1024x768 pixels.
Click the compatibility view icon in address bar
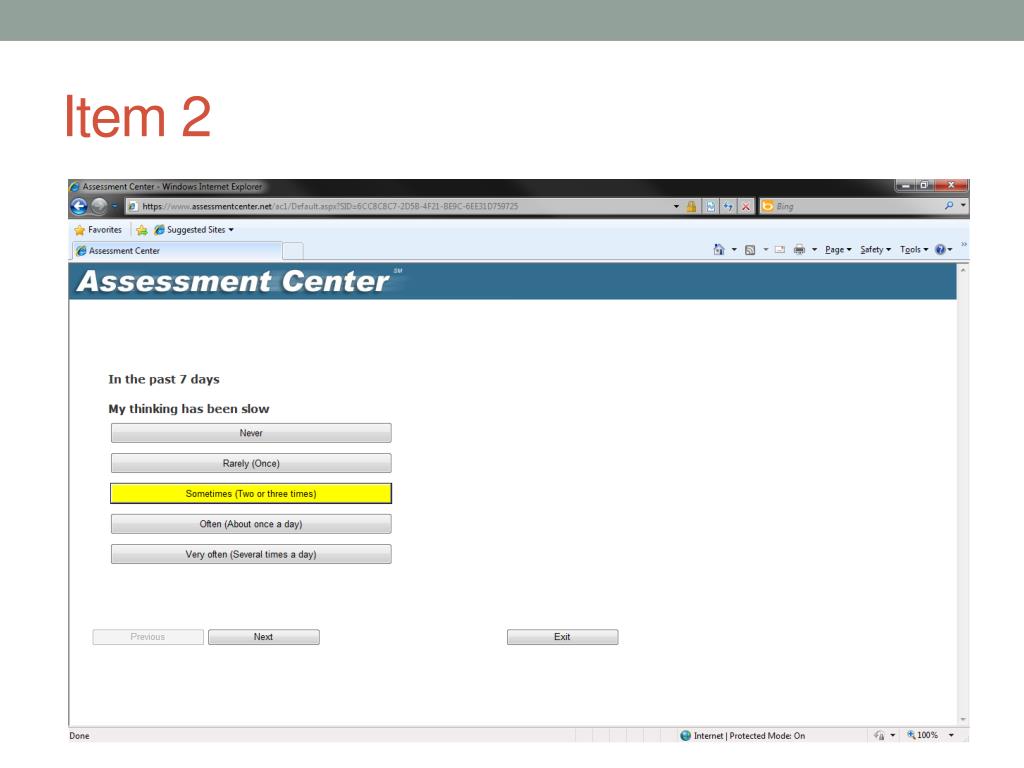point(710,206)
